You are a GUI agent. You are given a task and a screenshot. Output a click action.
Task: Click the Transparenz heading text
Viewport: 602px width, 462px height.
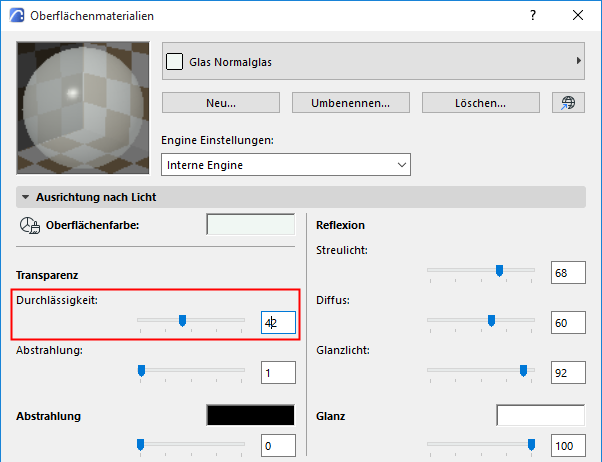tap(47, 275)
